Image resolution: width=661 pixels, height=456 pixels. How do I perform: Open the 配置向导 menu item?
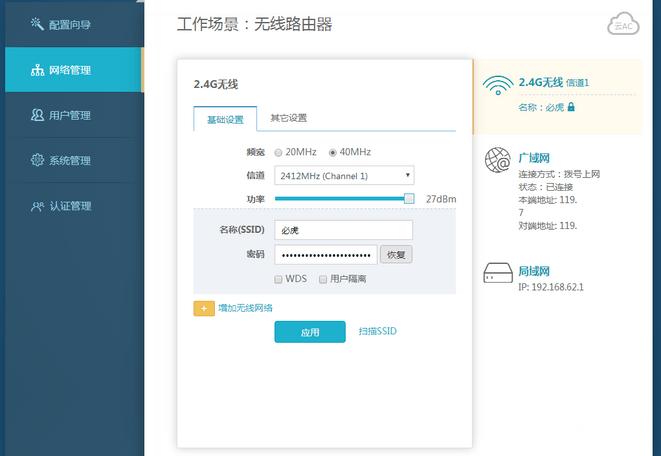[x=74, y=24]
